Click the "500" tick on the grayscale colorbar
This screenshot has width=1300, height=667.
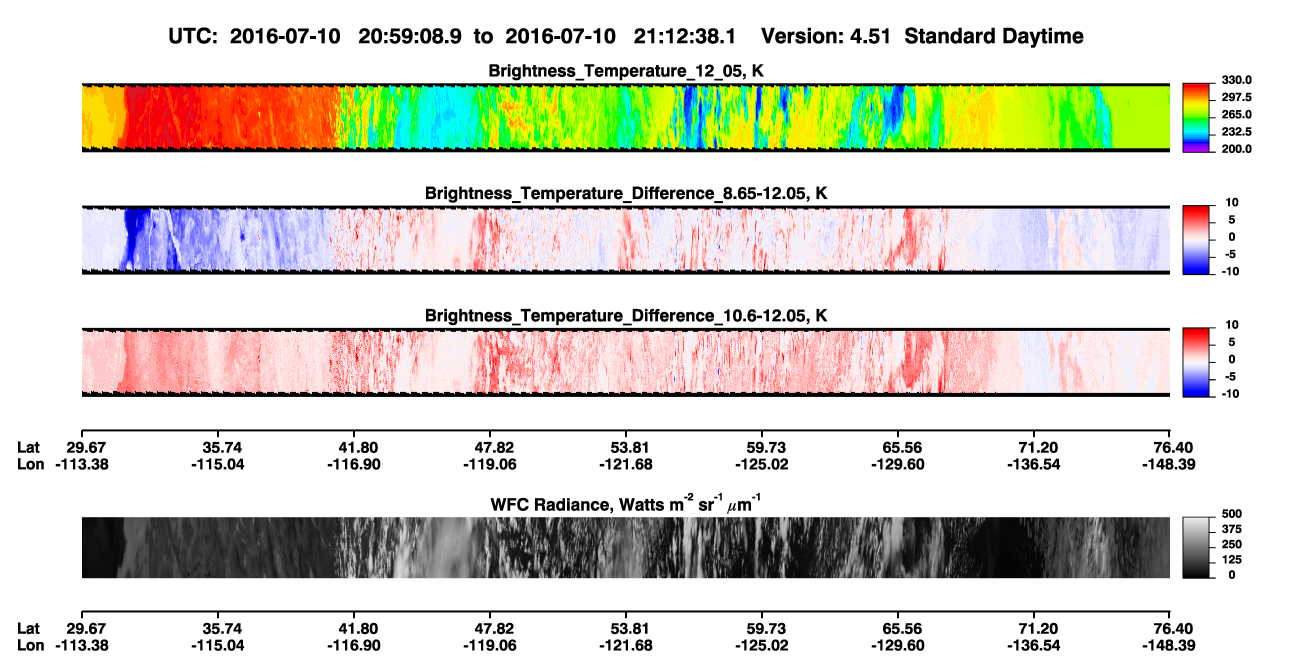(x=1230, y=515)
